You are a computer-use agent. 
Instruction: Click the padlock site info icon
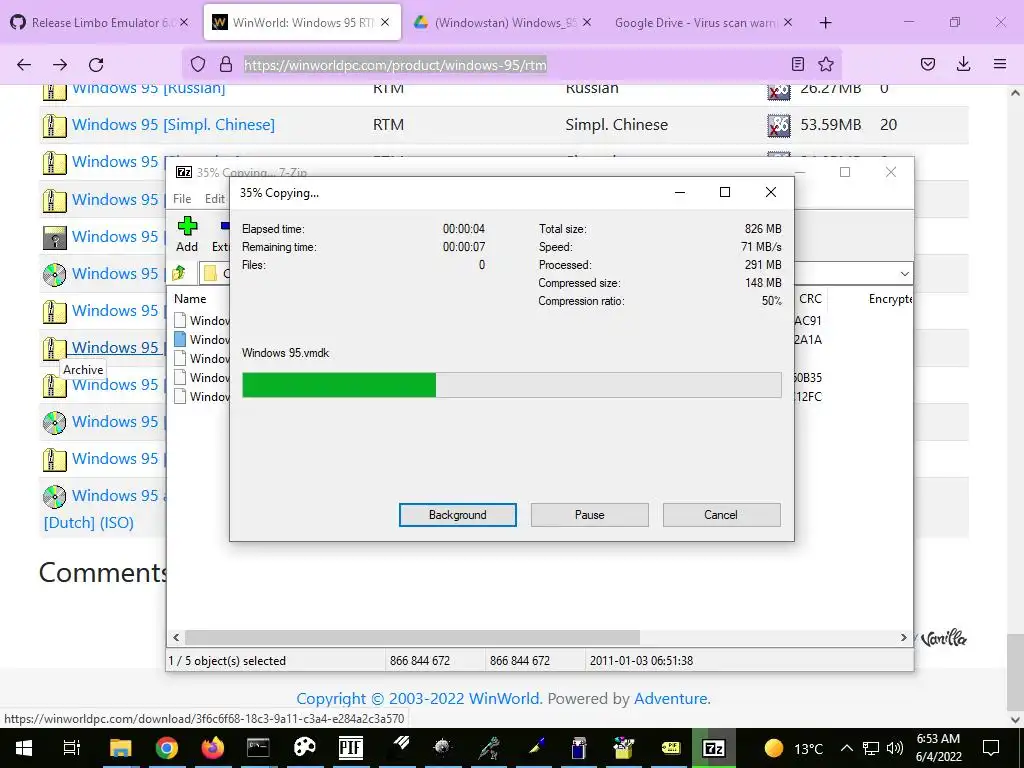pos(226,64)
